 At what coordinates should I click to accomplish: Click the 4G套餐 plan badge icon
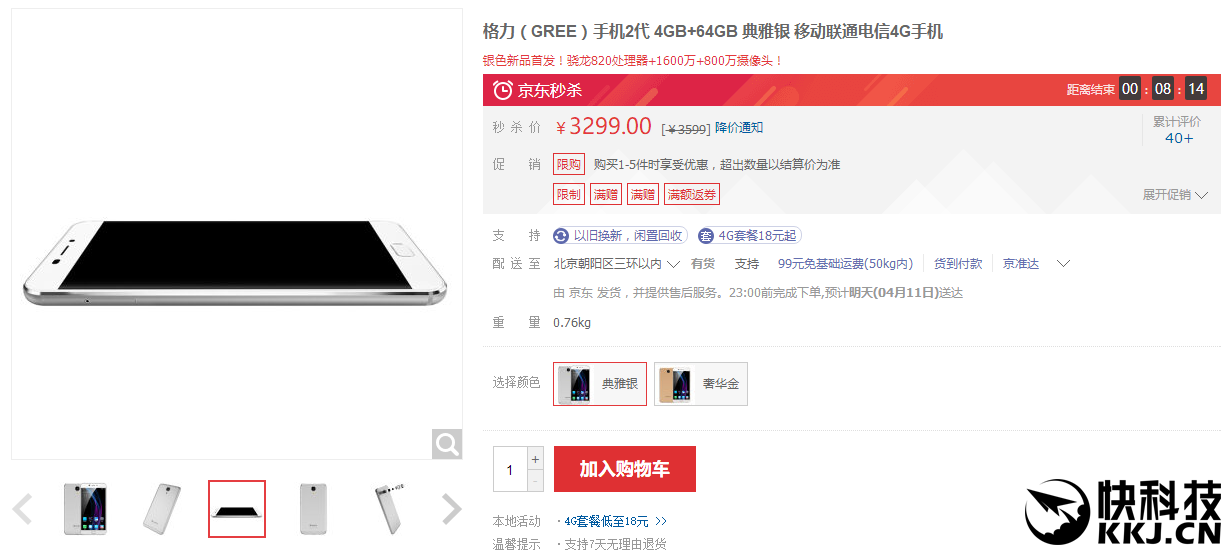(x=706, y=236)
